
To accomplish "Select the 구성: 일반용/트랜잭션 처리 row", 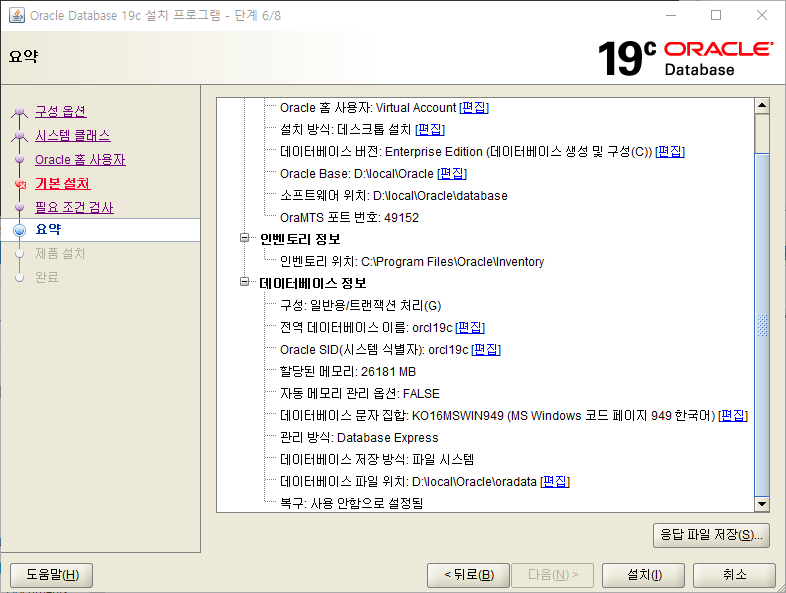I will pyautogui.click(x=360, y=306).
